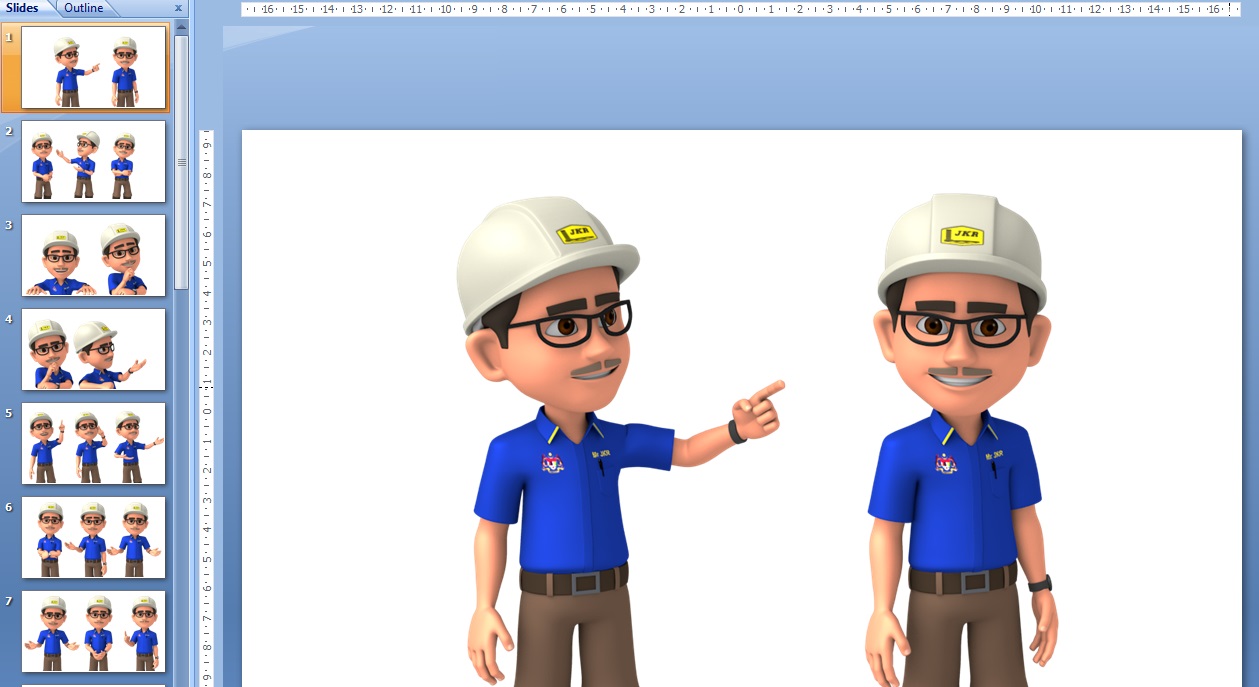Switch to the Outline tab
1259x687 pixels.
pos(83,8)
